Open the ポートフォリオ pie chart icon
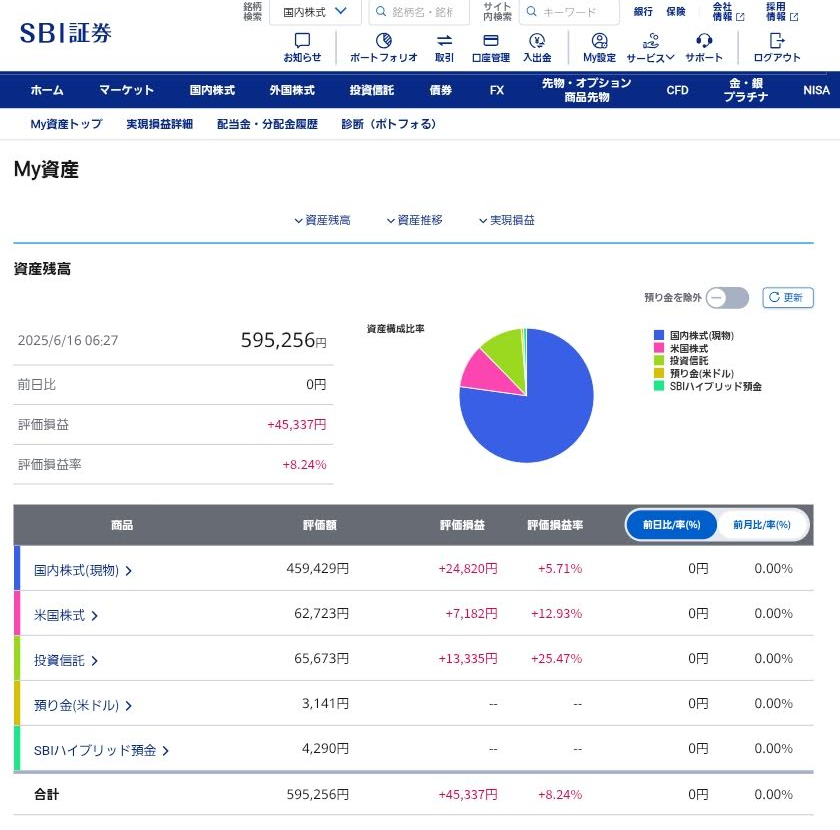The height and width of the screenshot is (830, 840). pos(384,41)
